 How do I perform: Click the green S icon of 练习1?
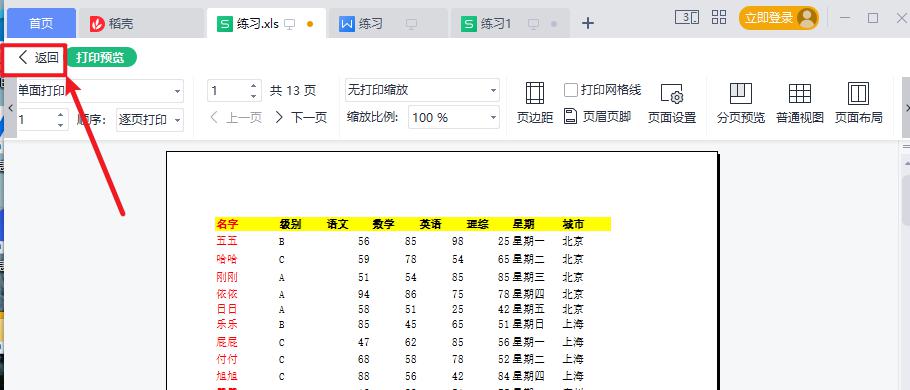(468, 24)
